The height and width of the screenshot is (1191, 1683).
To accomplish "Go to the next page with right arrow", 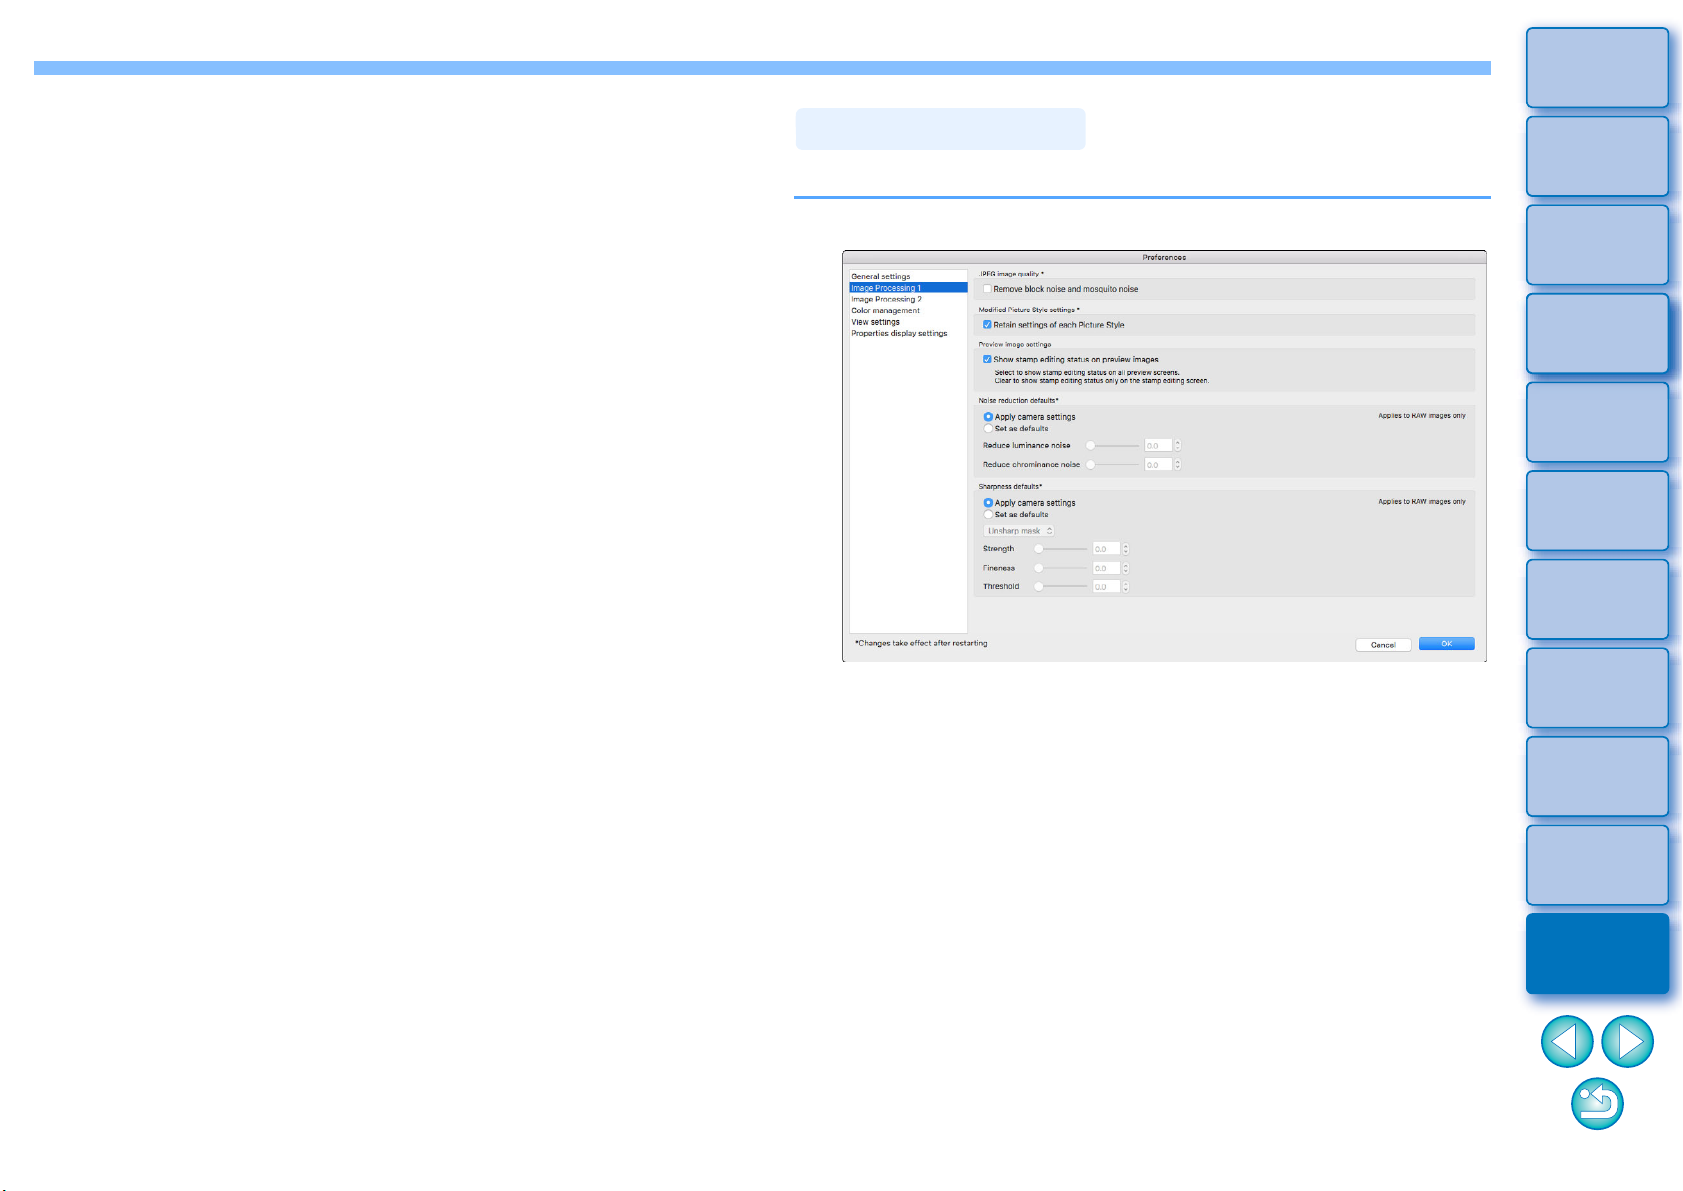I will click(x=1627, y=1041).
